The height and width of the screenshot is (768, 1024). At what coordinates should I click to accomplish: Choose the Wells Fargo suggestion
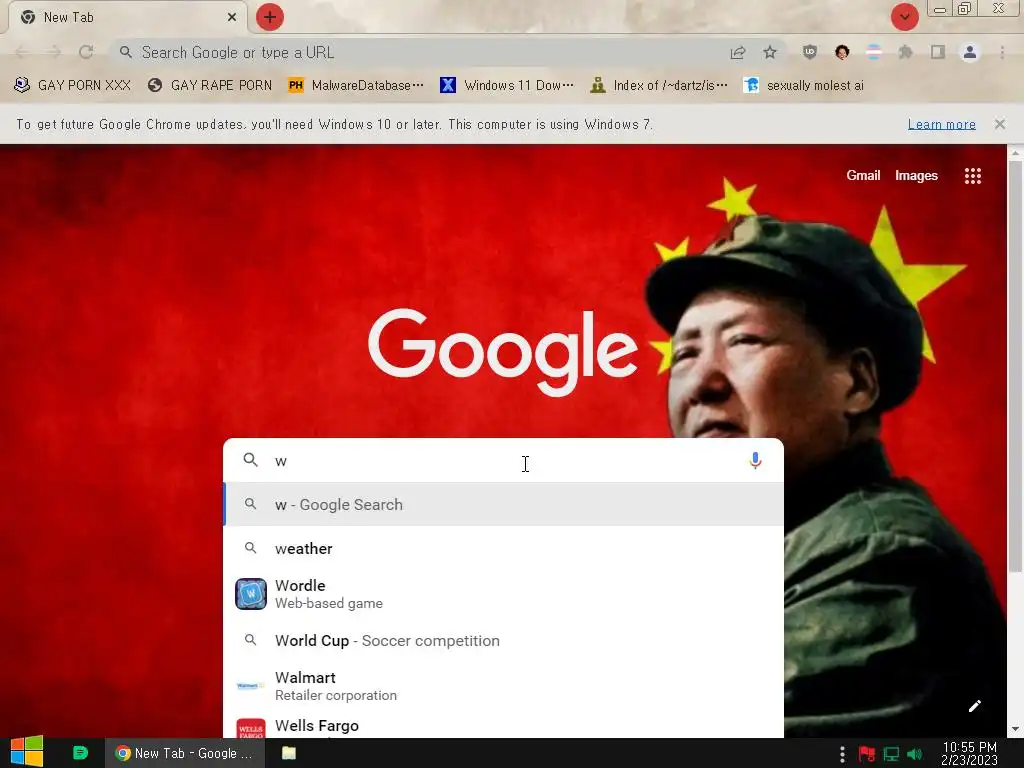(503, 725)
